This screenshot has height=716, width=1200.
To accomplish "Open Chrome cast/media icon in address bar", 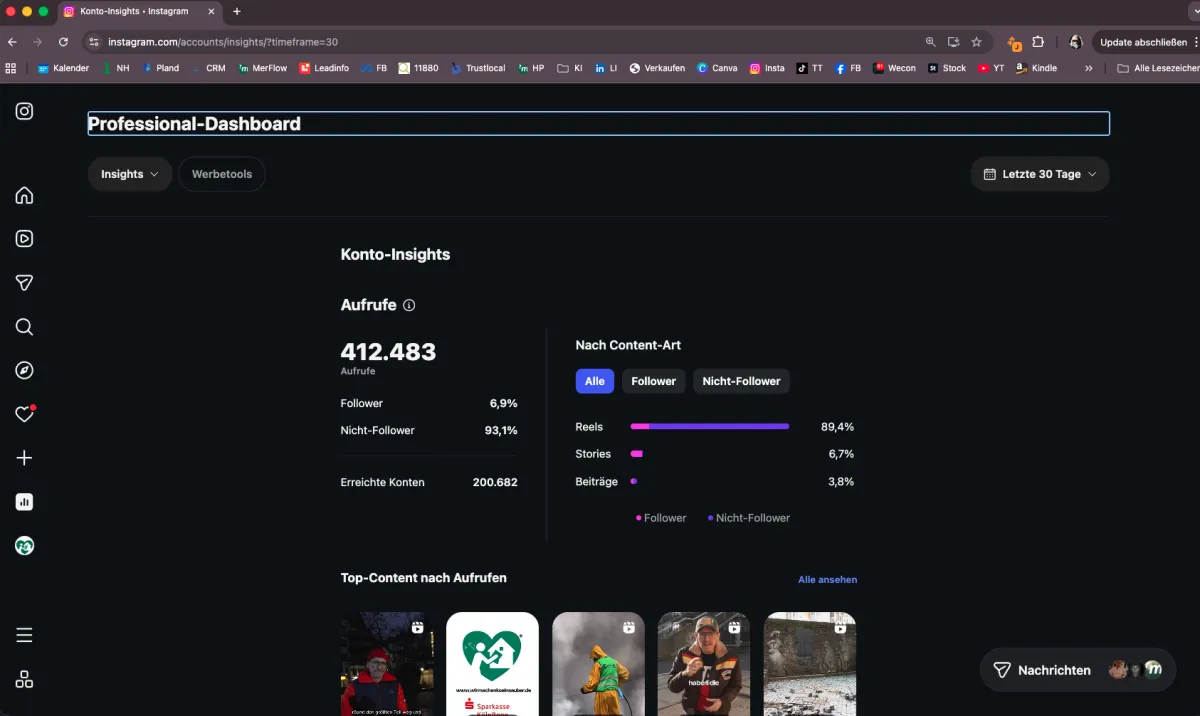I will tap(953, 42).
